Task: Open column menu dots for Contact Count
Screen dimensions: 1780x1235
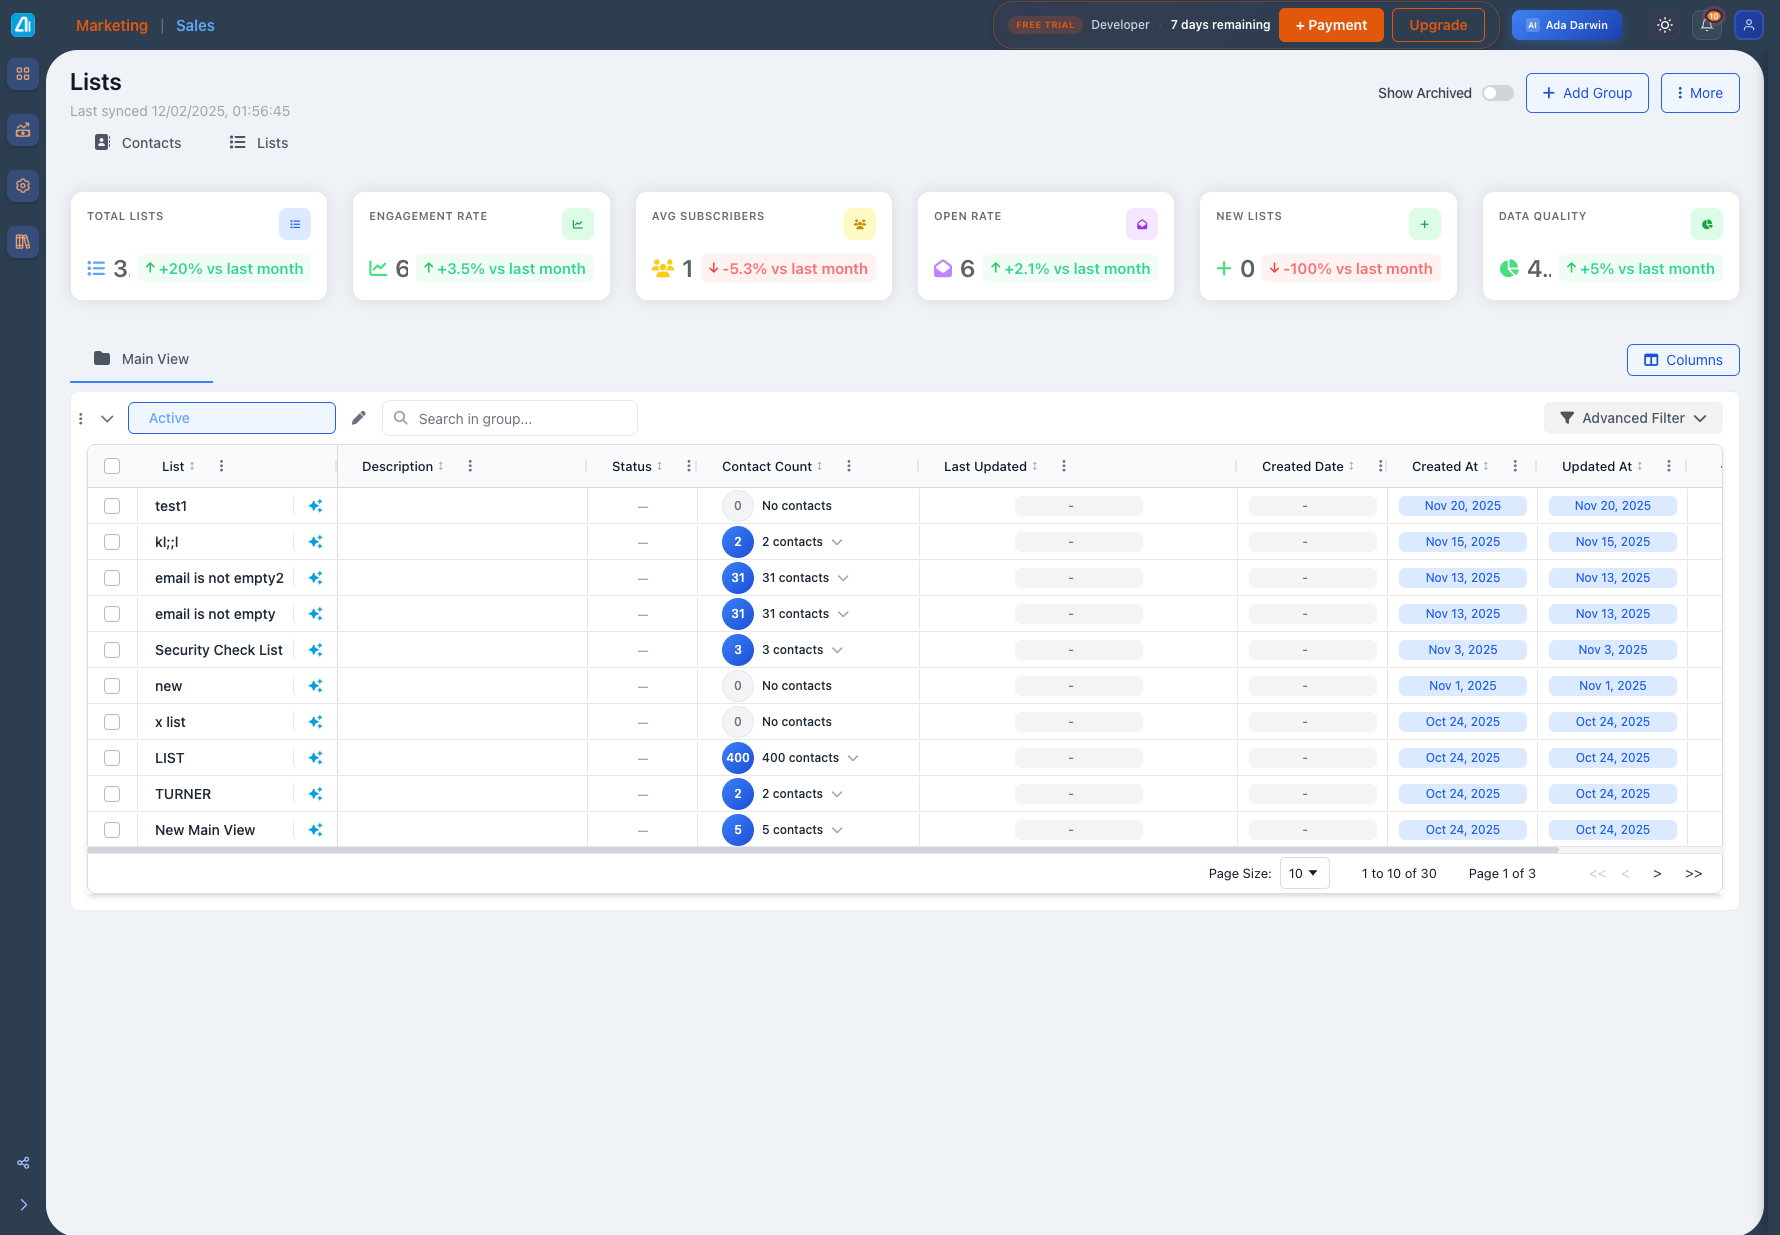Action: [849, 466]
